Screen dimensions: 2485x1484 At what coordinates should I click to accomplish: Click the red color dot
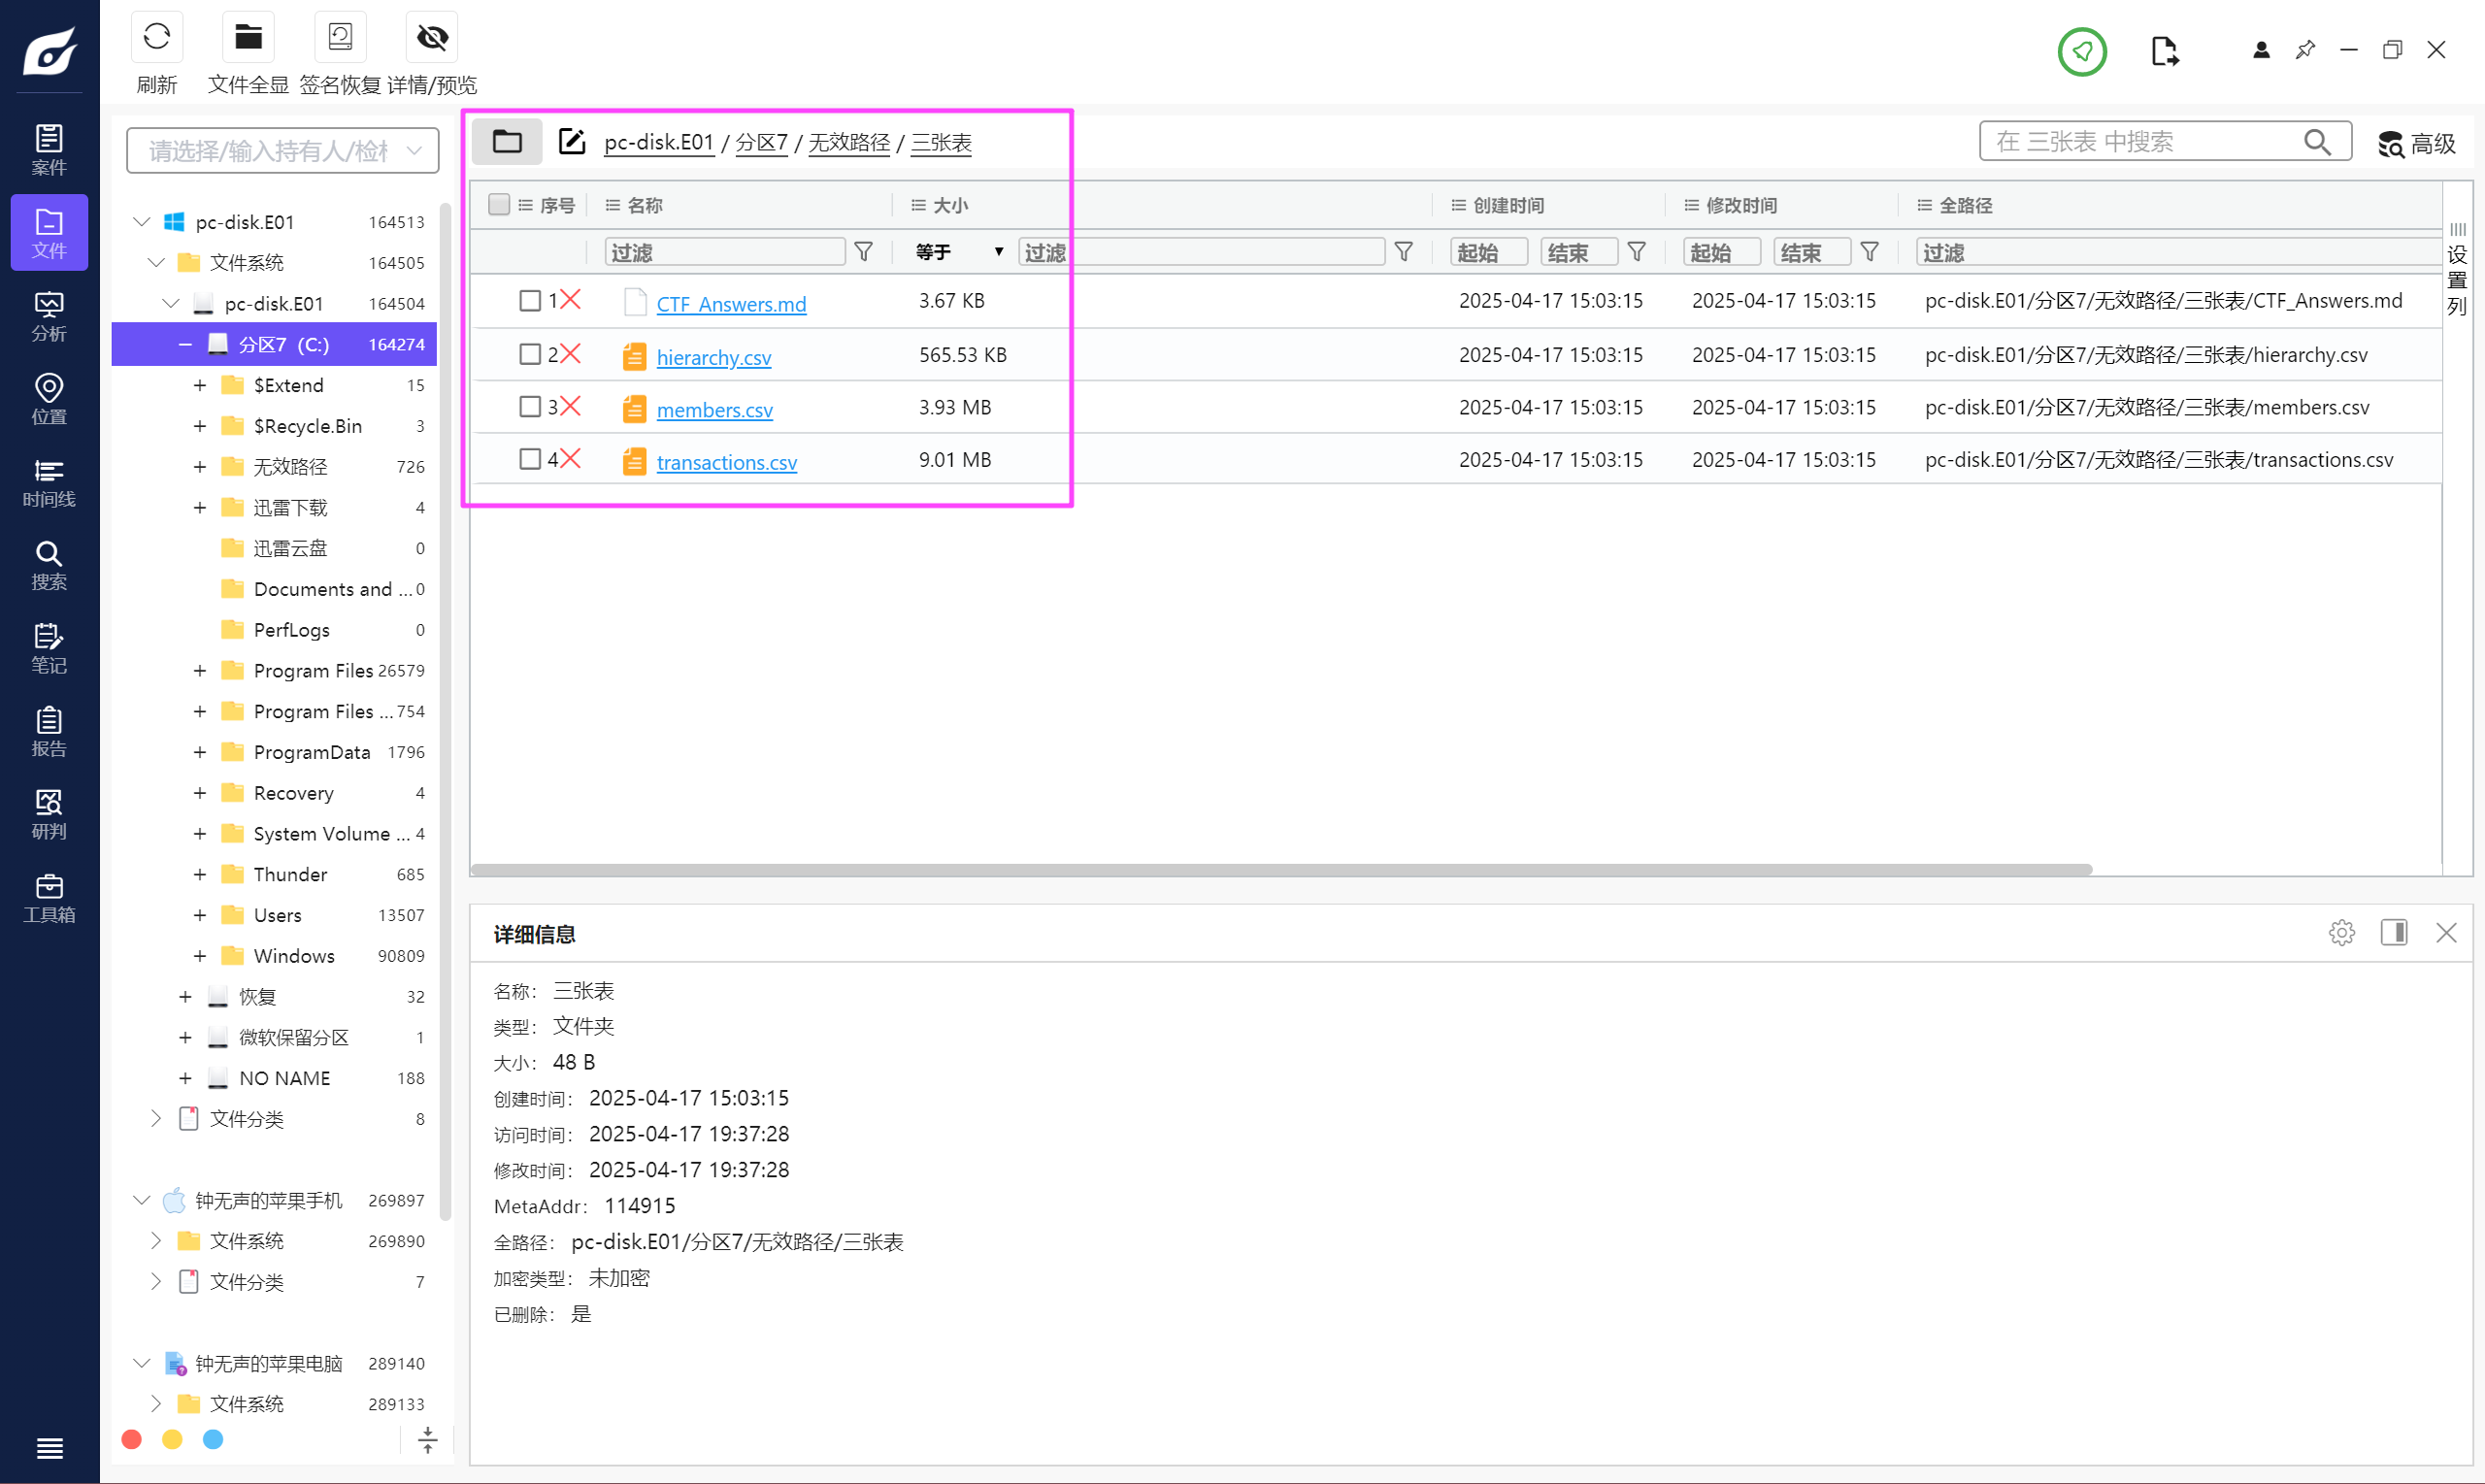(131, 1439)
